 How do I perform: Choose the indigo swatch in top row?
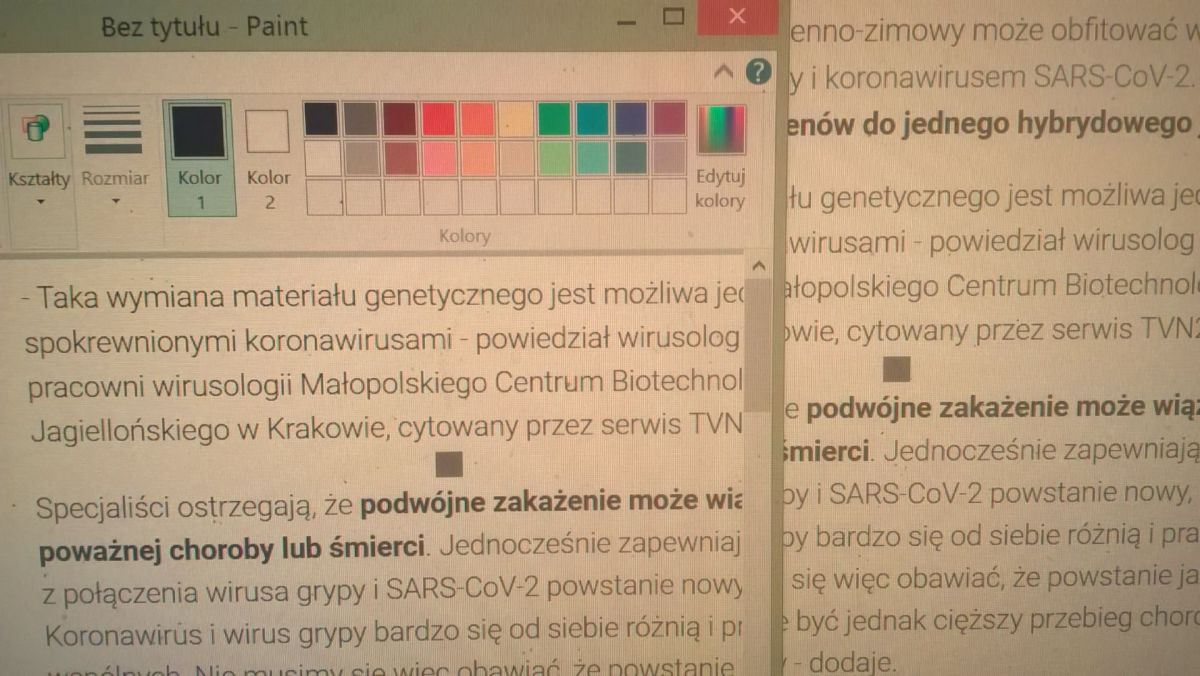(630, 119)
